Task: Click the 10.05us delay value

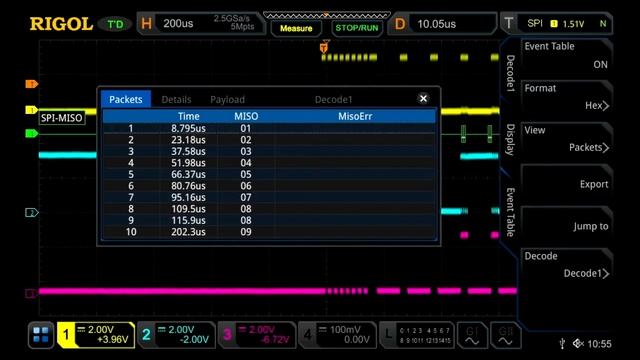Action: (436, 24)
